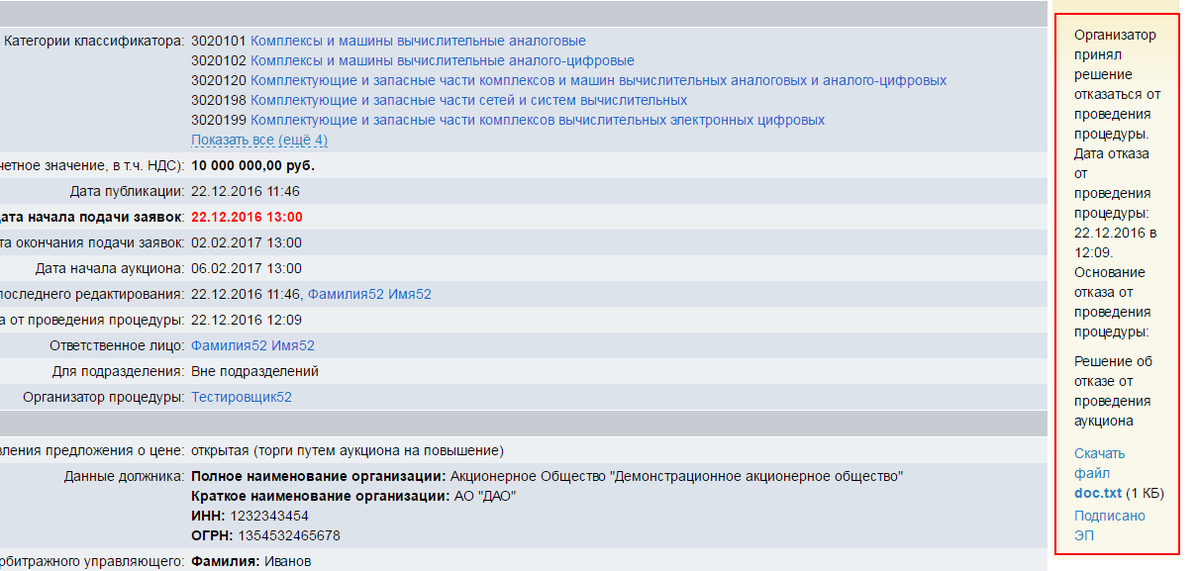The image size is (1200, 571).
Task: Click the category link for code 3020120
Action: (598, 80)
